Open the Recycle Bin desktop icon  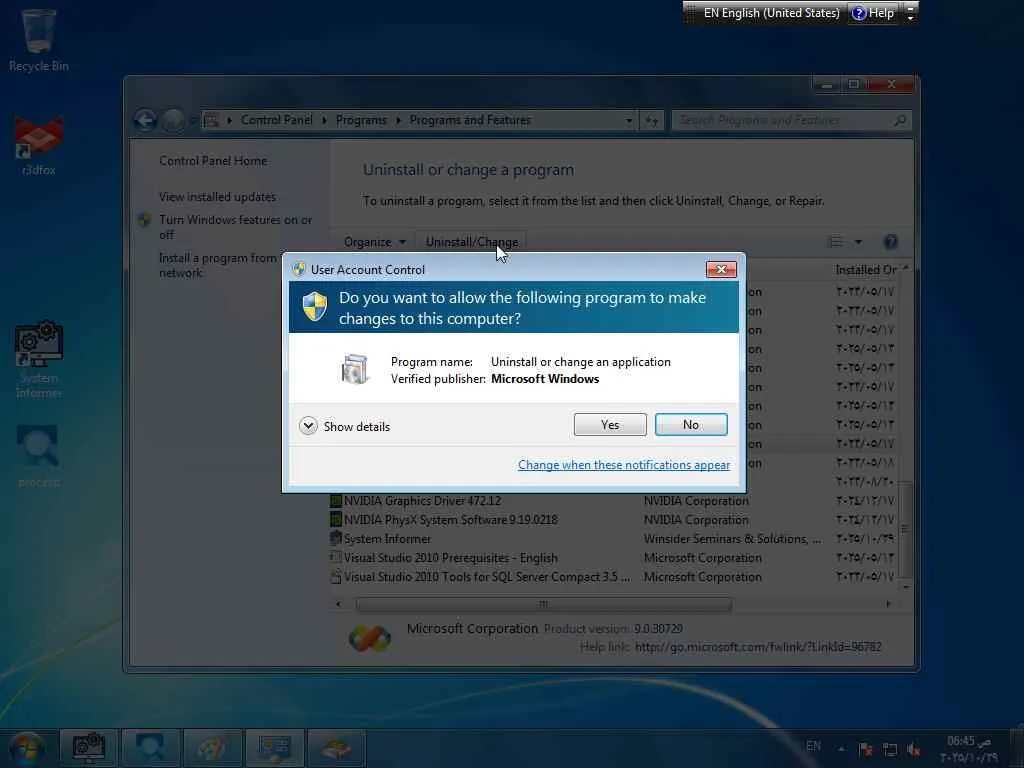pos(39,40)
